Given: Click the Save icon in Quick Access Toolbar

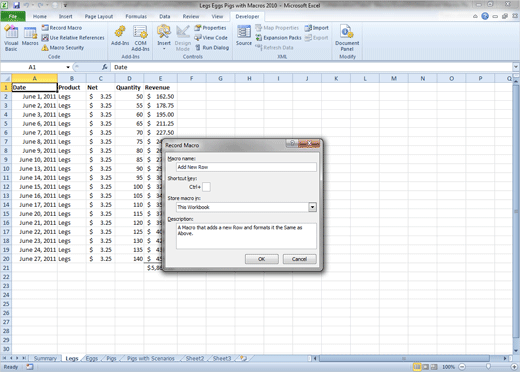Looking at the screenshot, I should [x=16, y=5].
